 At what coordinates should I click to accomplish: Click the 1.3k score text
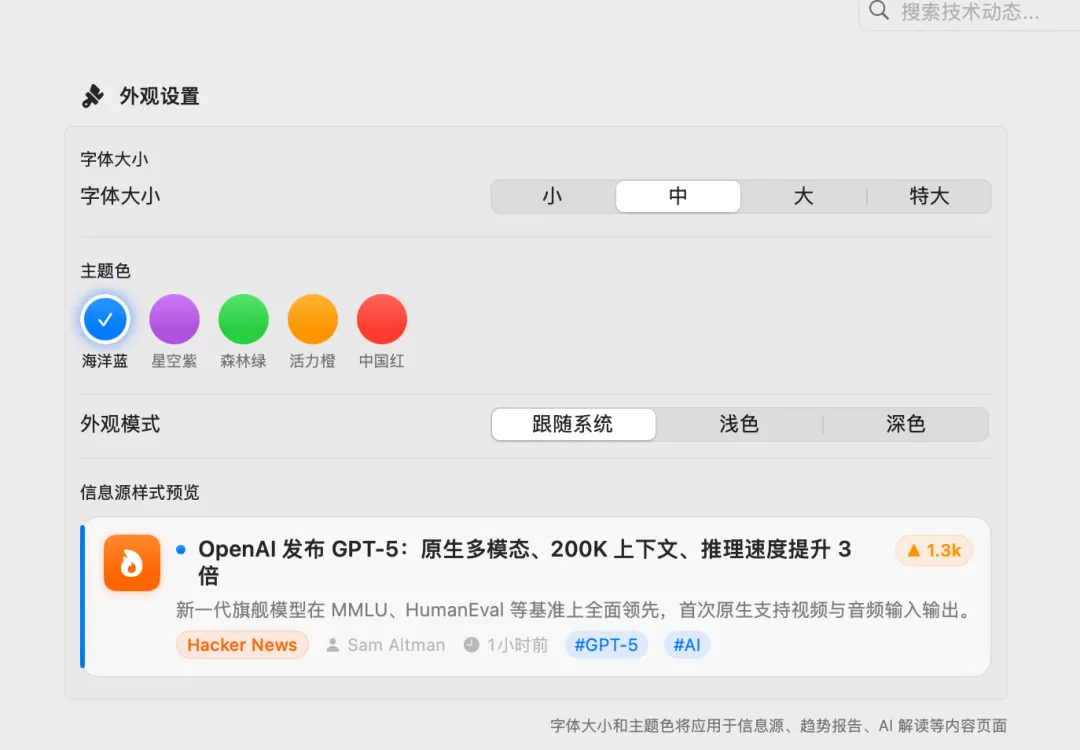(943, 550)
